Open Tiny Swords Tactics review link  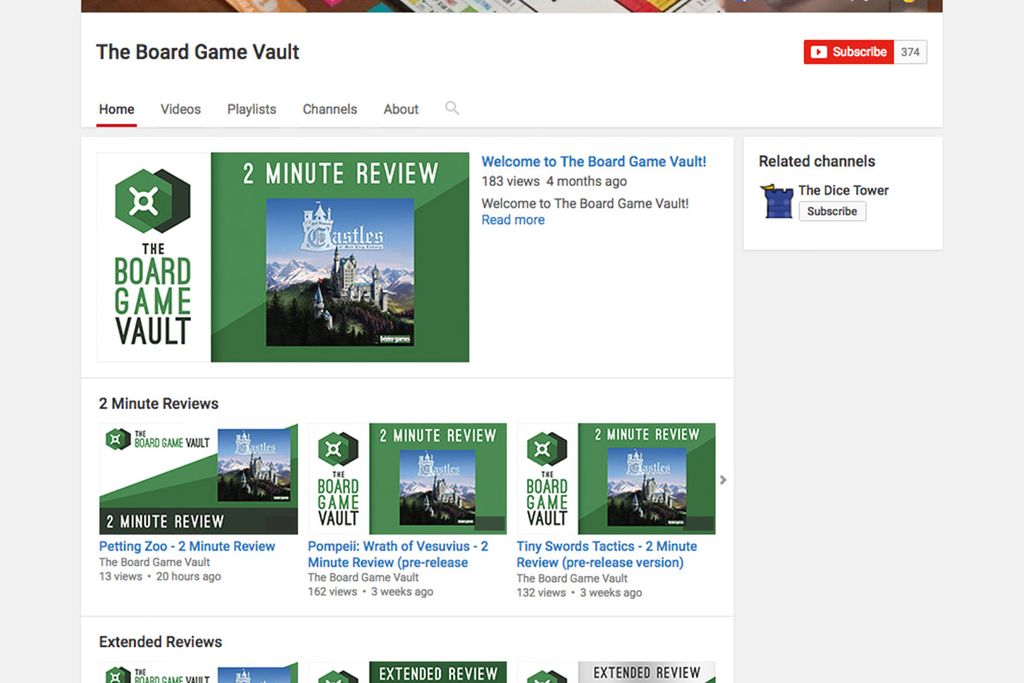point(607,554)
